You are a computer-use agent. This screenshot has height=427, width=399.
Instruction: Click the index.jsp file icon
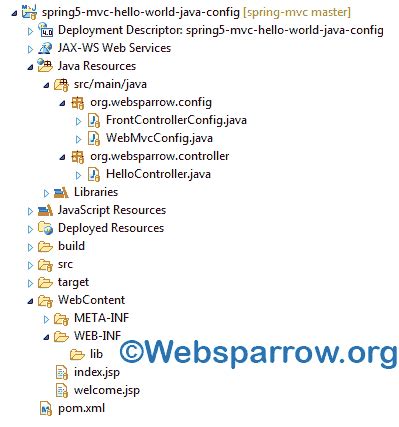point(62,373)
